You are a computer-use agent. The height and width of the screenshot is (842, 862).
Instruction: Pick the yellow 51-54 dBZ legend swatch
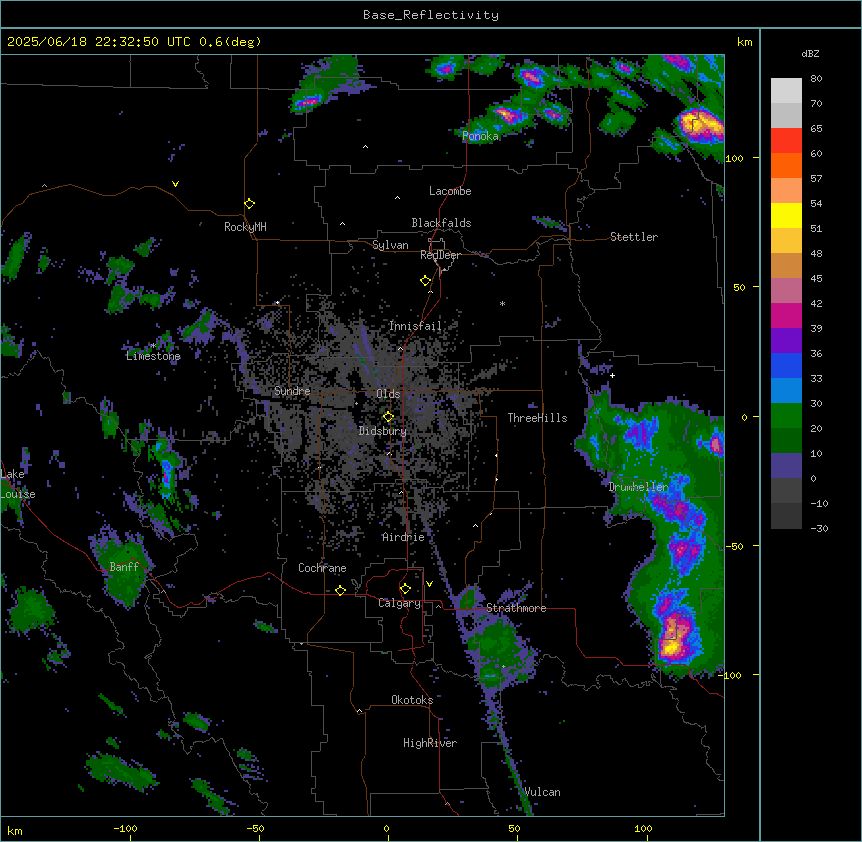(786, 215)
